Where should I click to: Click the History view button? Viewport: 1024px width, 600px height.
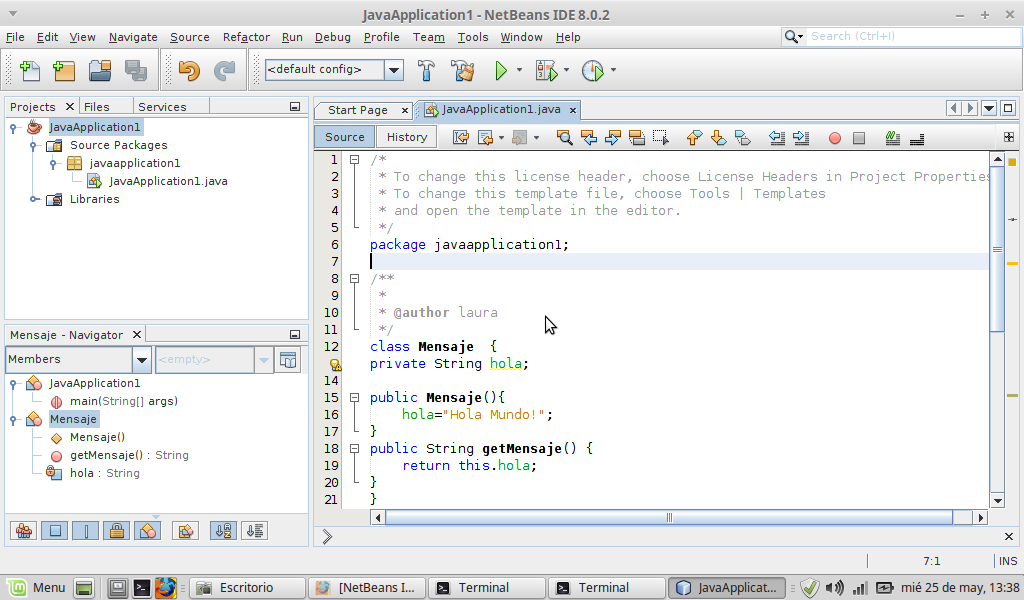pyautogui.click(x=407, y=137)
